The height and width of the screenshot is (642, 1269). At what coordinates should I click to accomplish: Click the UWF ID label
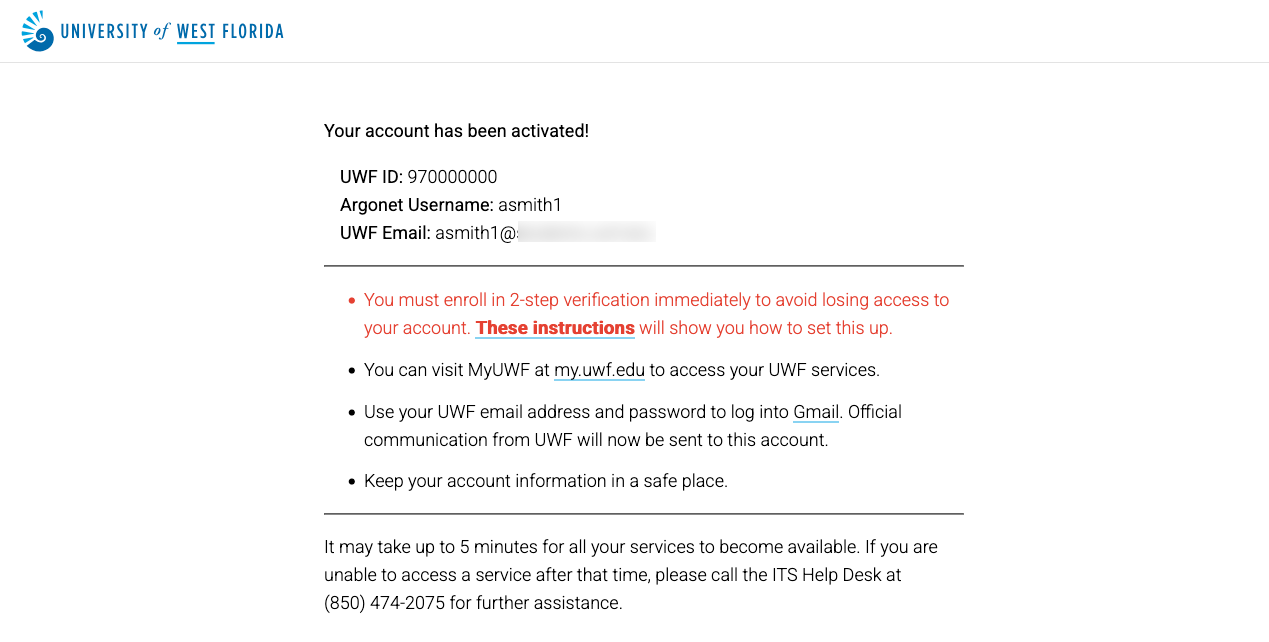pyautogui.click(x=371, y=177)
